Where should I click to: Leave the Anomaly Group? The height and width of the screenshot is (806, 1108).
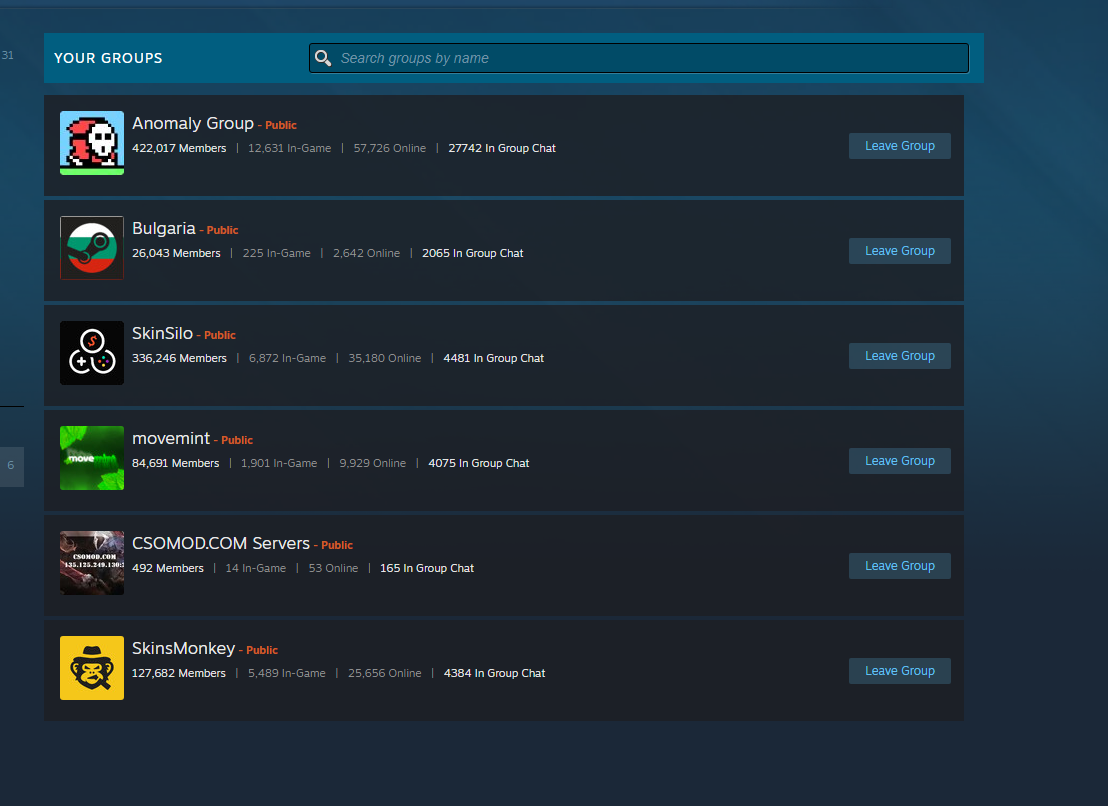[x=899, y=146]
